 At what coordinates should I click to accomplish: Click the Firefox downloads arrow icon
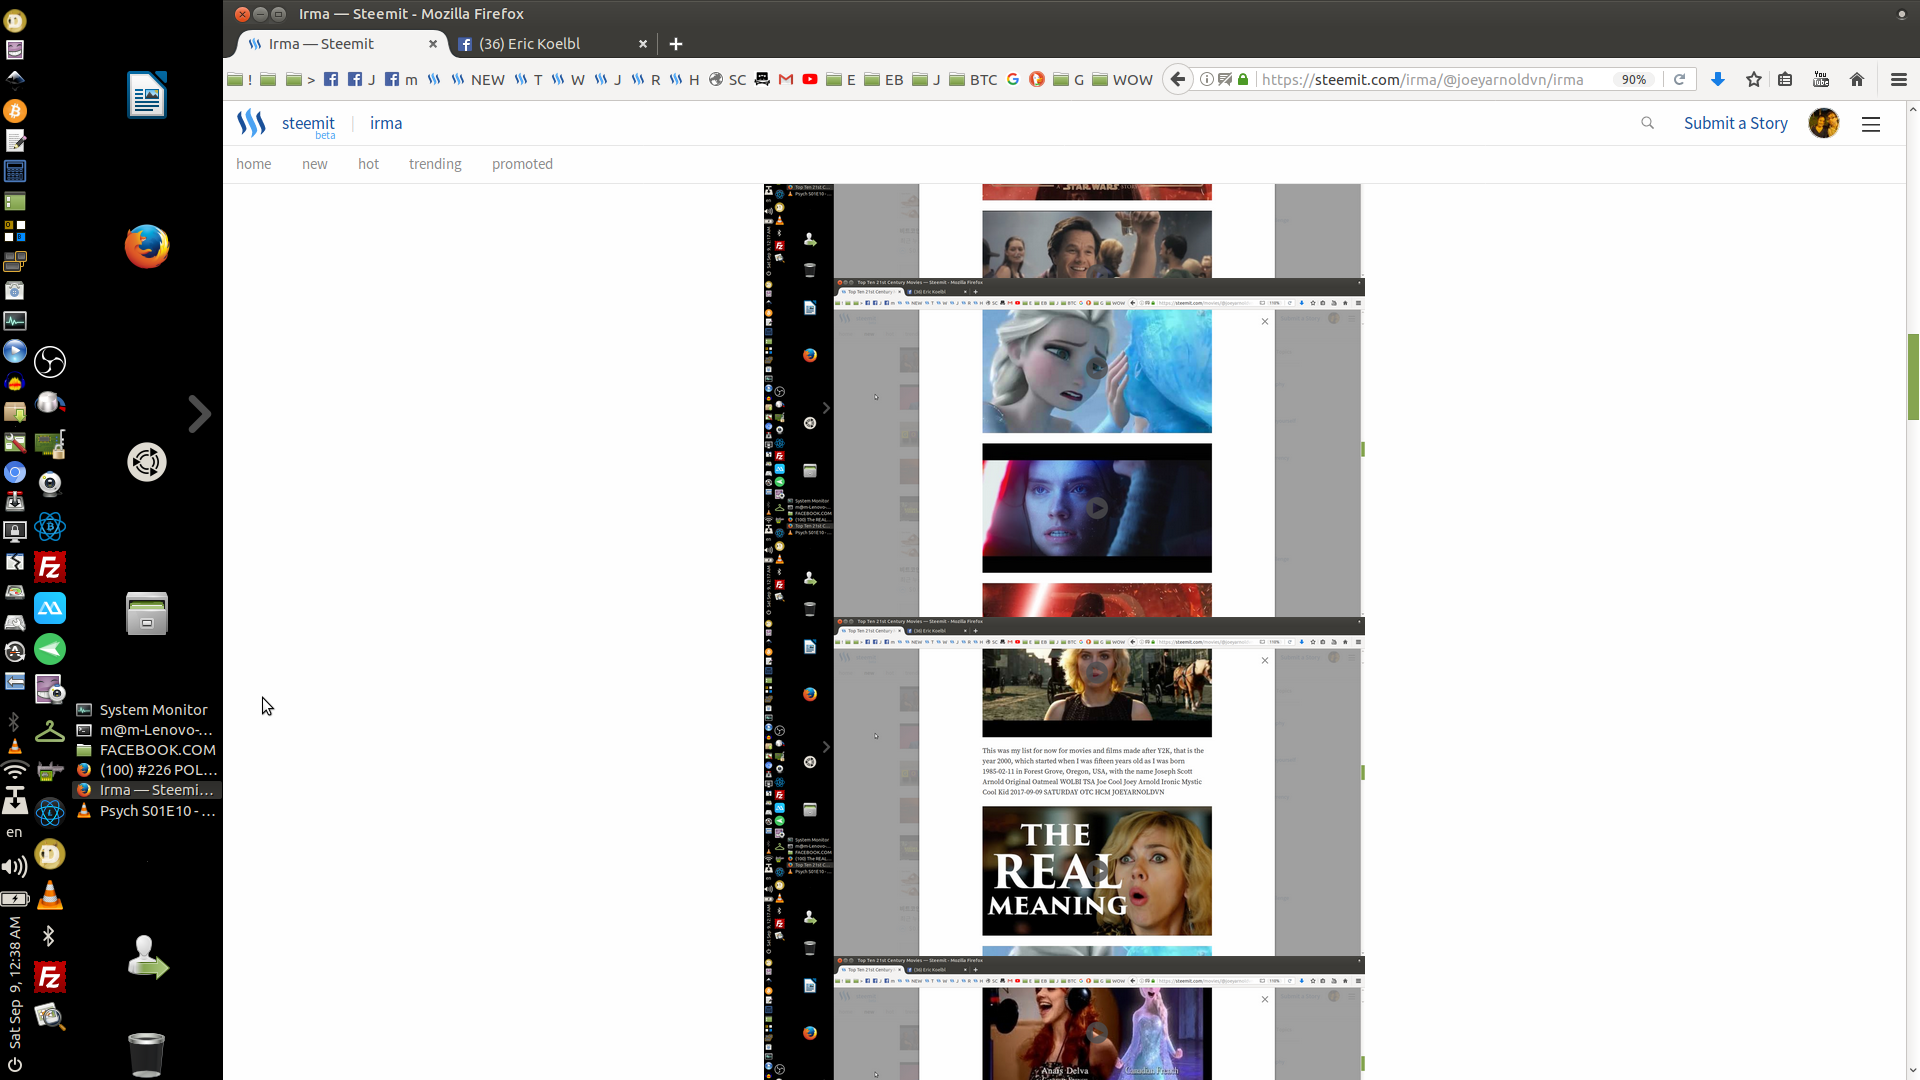1717,79
